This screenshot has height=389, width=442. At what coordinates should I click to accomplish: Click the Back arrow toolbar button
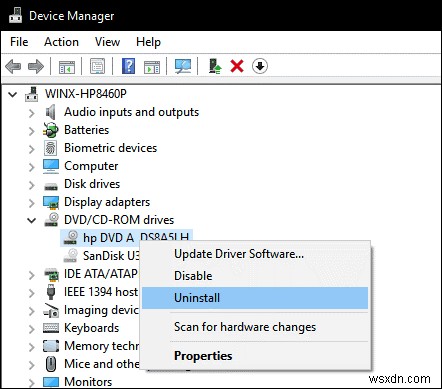pyautogui.click(x=13, y=66)
